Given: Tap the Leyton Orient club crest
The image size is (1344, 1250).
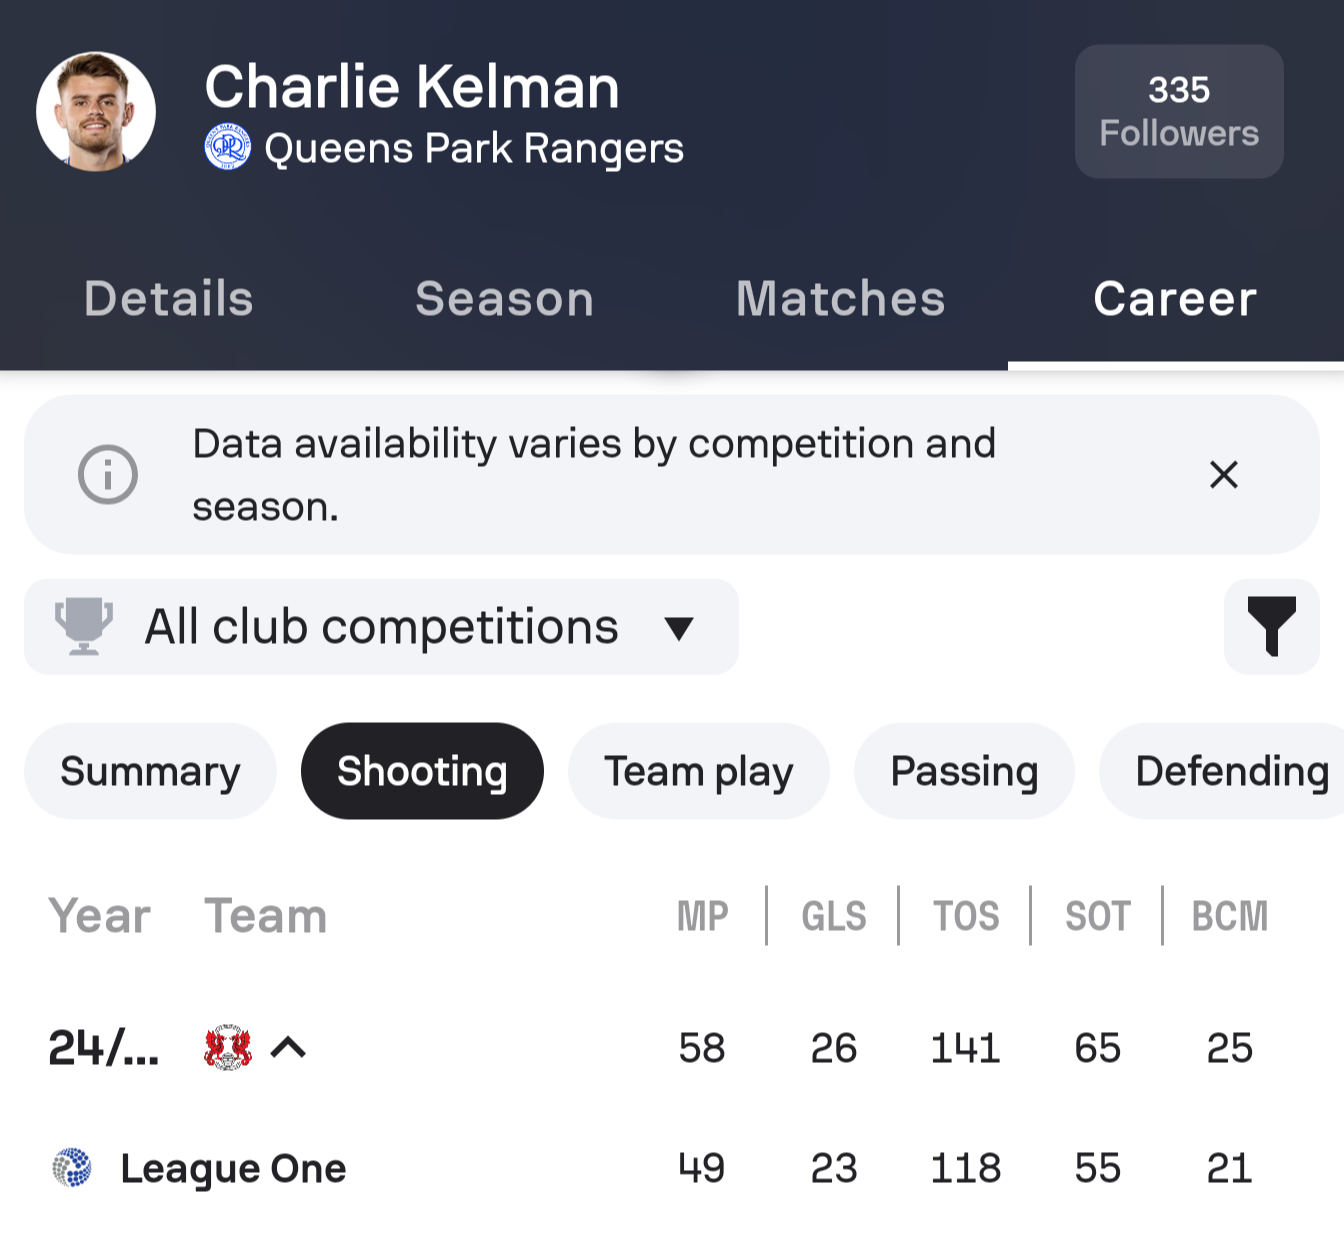Looking at the screenshot, I should click(x=227, y=1048).
